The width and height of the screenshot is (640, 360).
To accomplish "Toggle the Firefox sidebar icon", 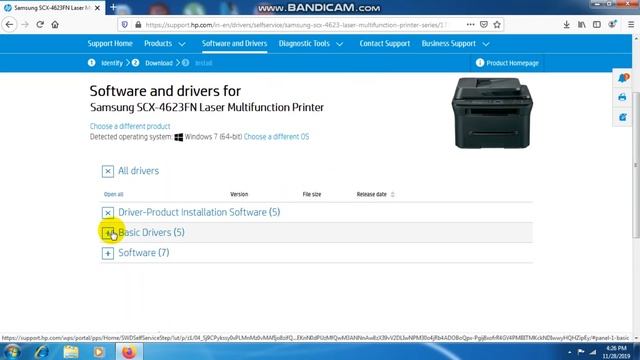I will point(597,25).
